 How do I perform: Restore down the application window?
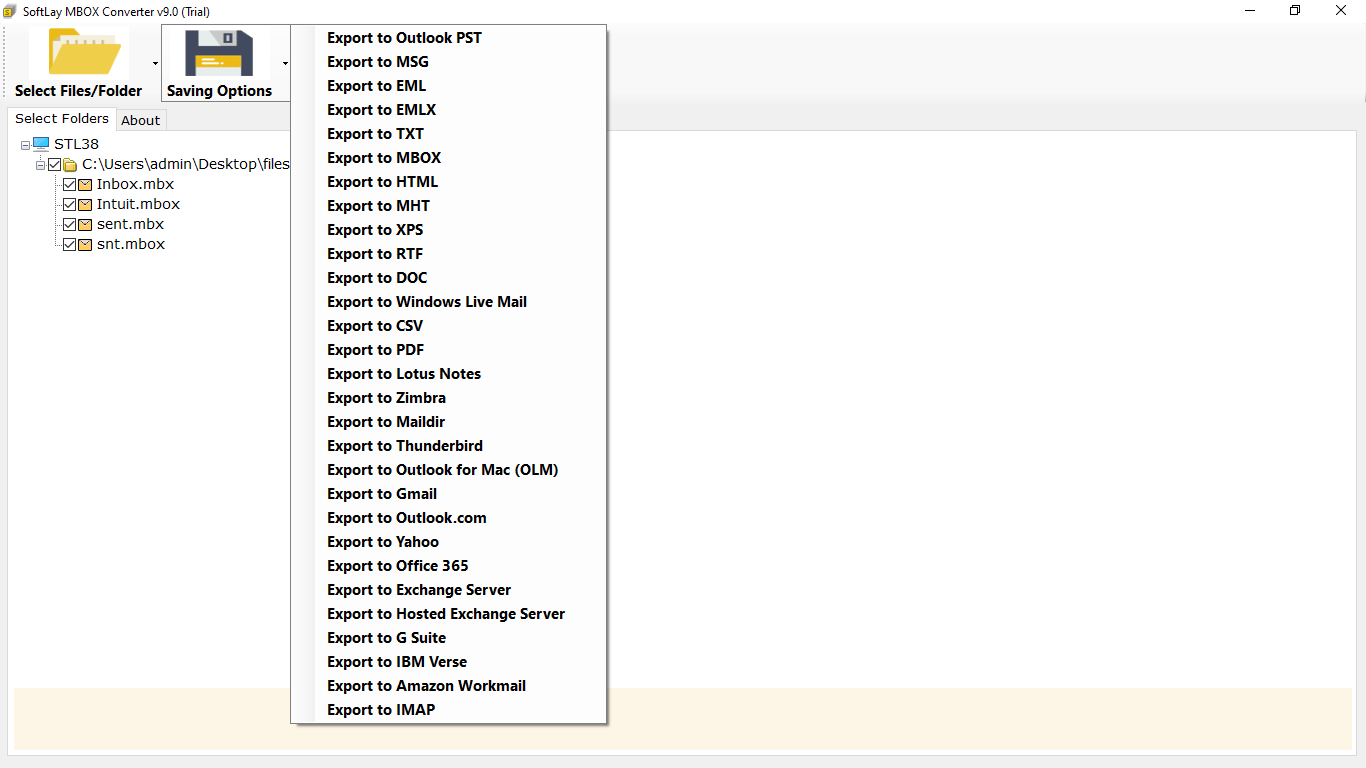[x=1295, y=11]
